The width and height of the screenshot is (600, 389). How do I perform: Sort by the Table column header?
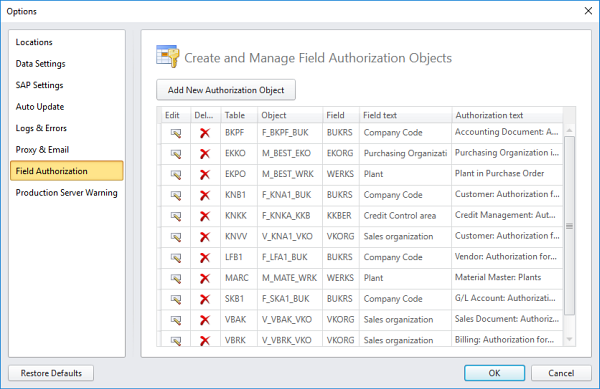239,115
